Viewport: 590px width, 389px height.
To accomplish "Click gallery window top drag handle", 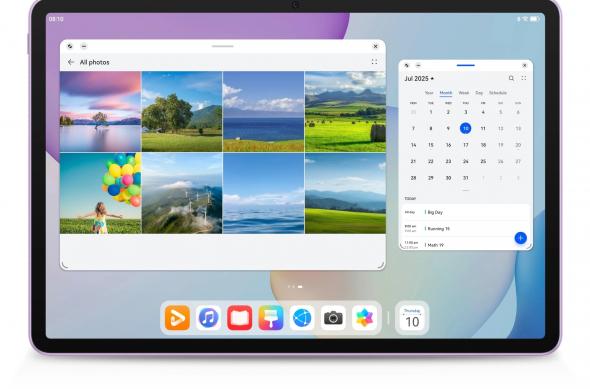I will (223, 46).
